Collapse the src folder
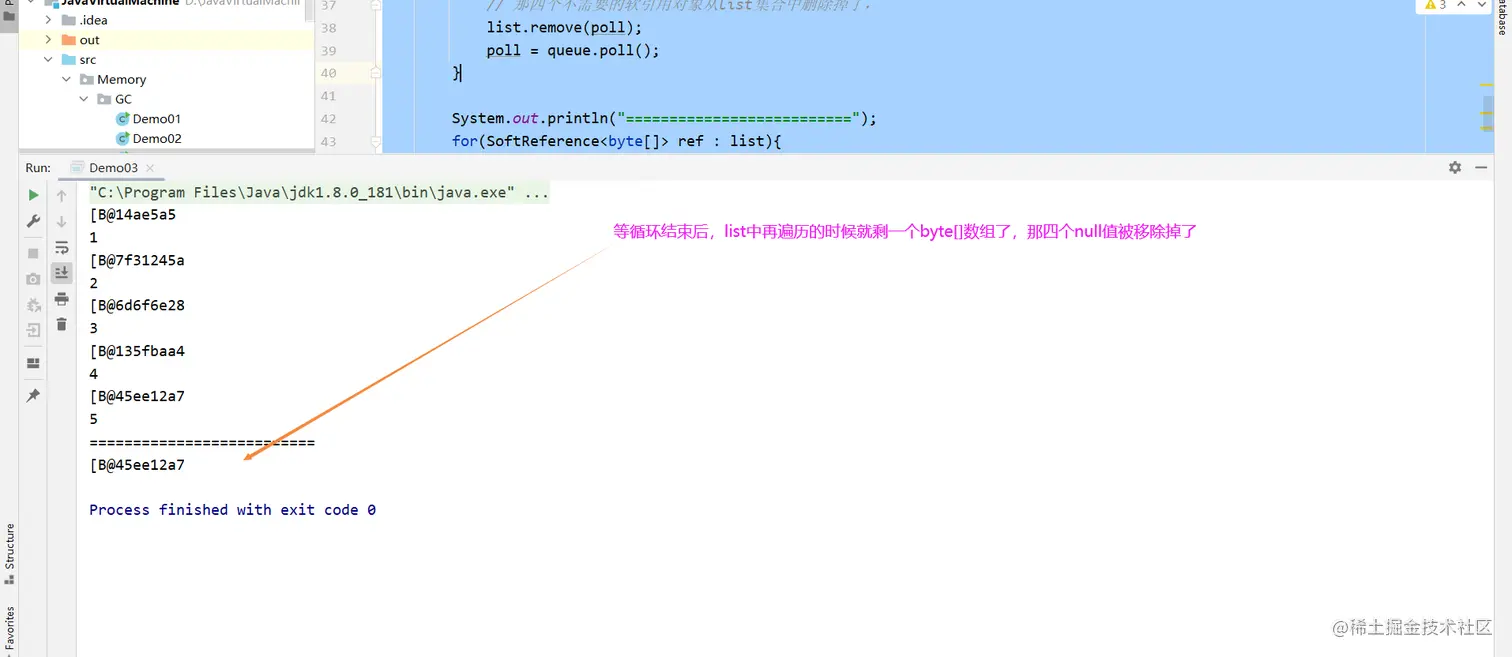This screenshot has width=1512, height=657. pos(48,60)
